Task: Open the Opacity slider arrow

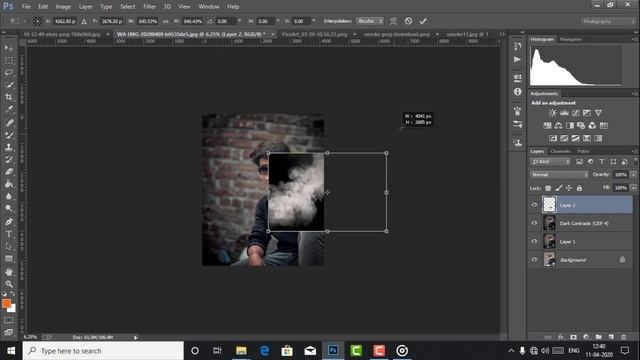Action: [633, 175]
